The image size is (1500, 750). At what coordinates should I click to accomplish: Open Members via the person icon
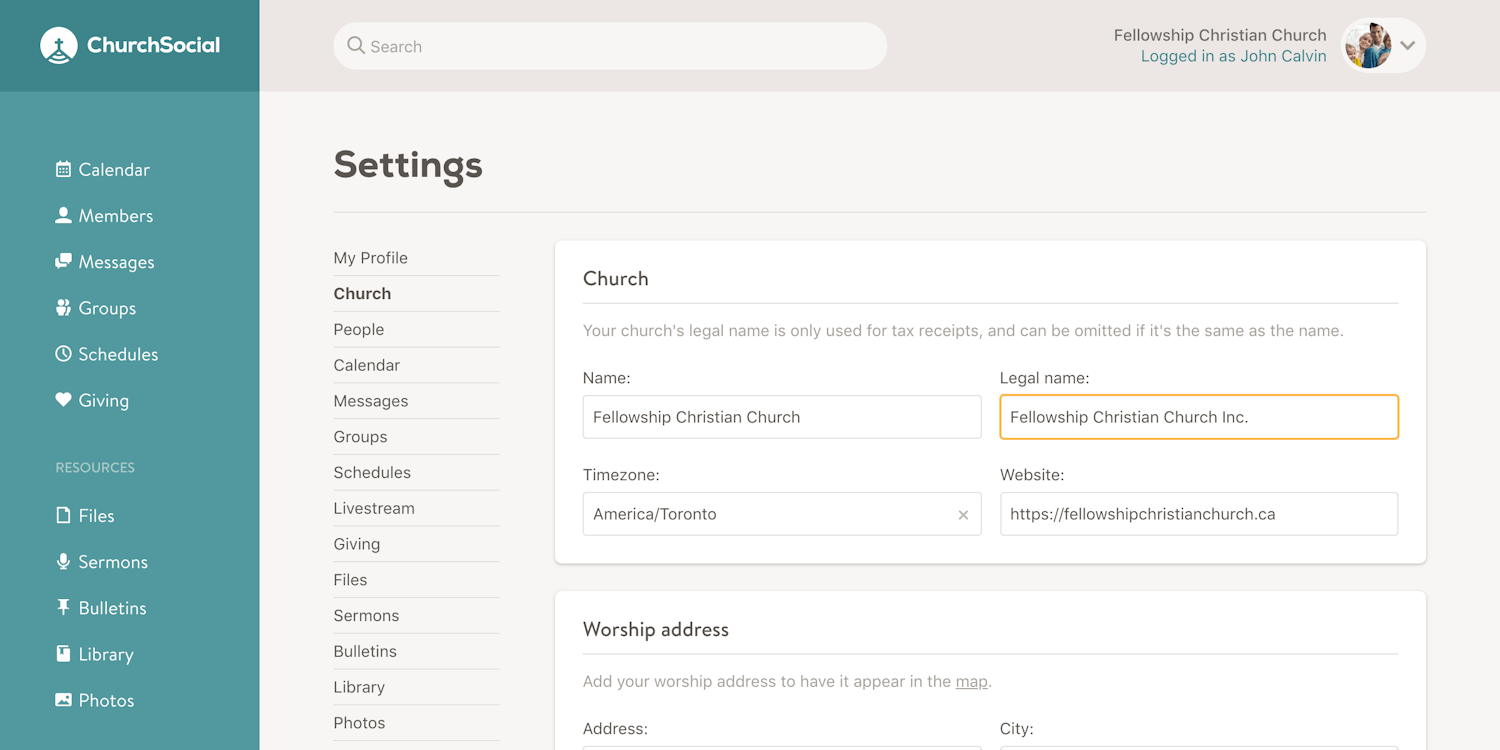[x=63, y=216]
